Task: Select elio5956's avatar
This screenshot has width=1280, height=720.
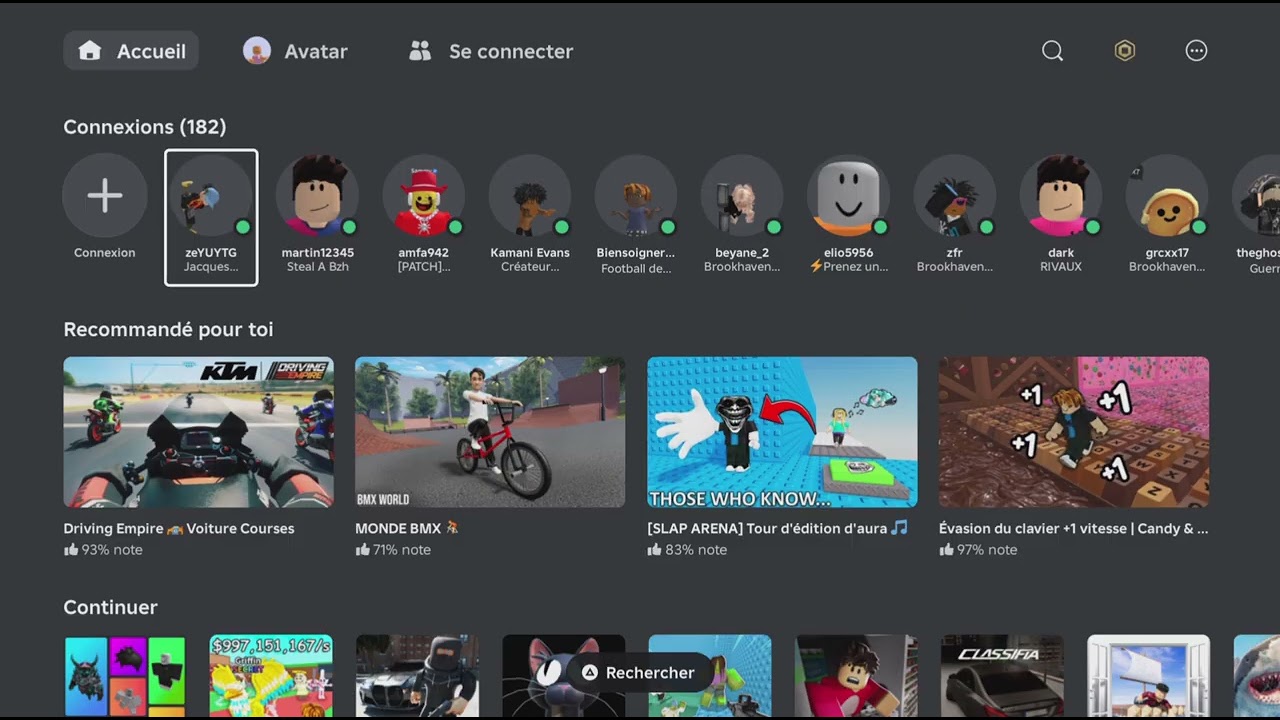Action: [848, 196]
